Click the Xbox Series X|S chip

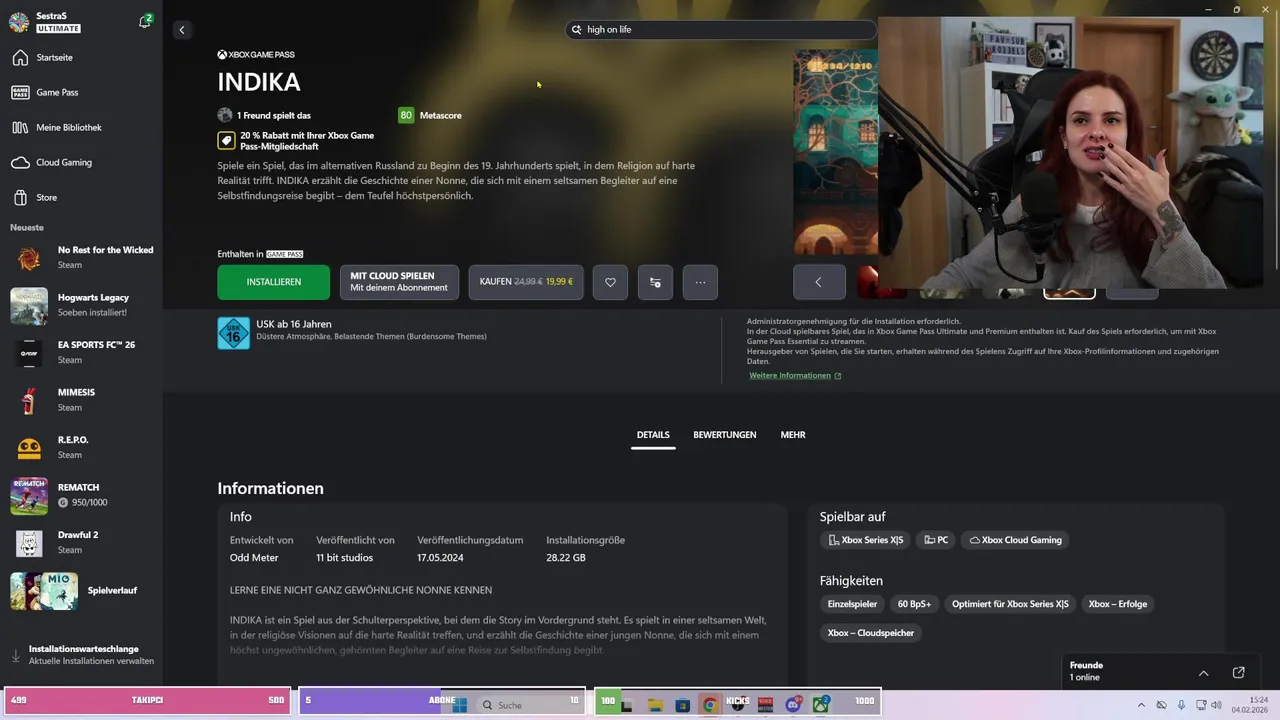pyautogui.click(x=865, y=540)
